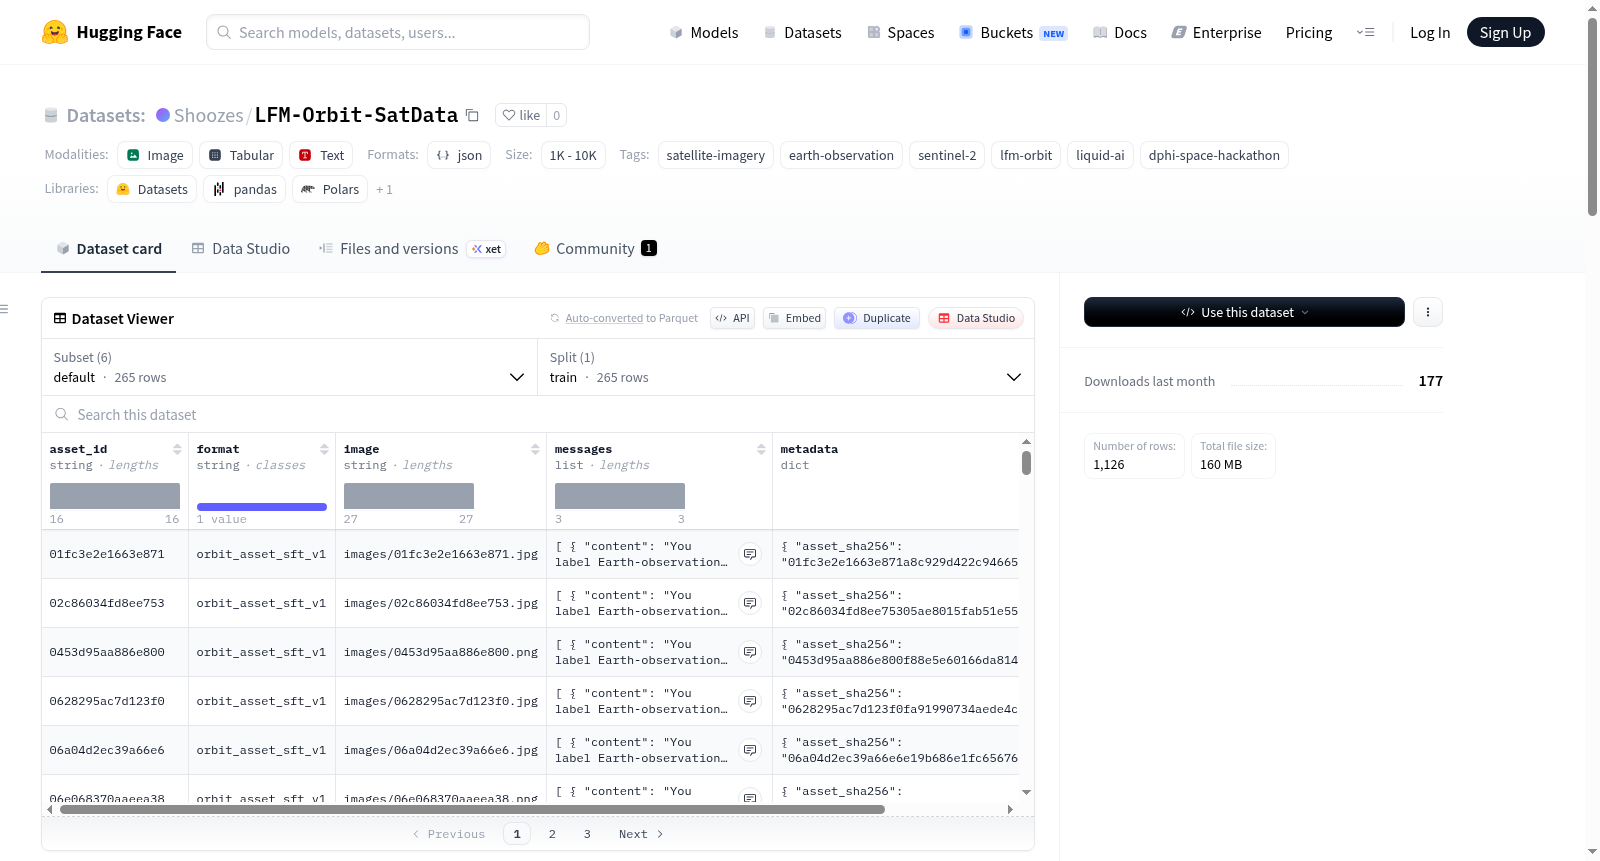
Task: Select the Text modality tag
Action: point(321,155)
